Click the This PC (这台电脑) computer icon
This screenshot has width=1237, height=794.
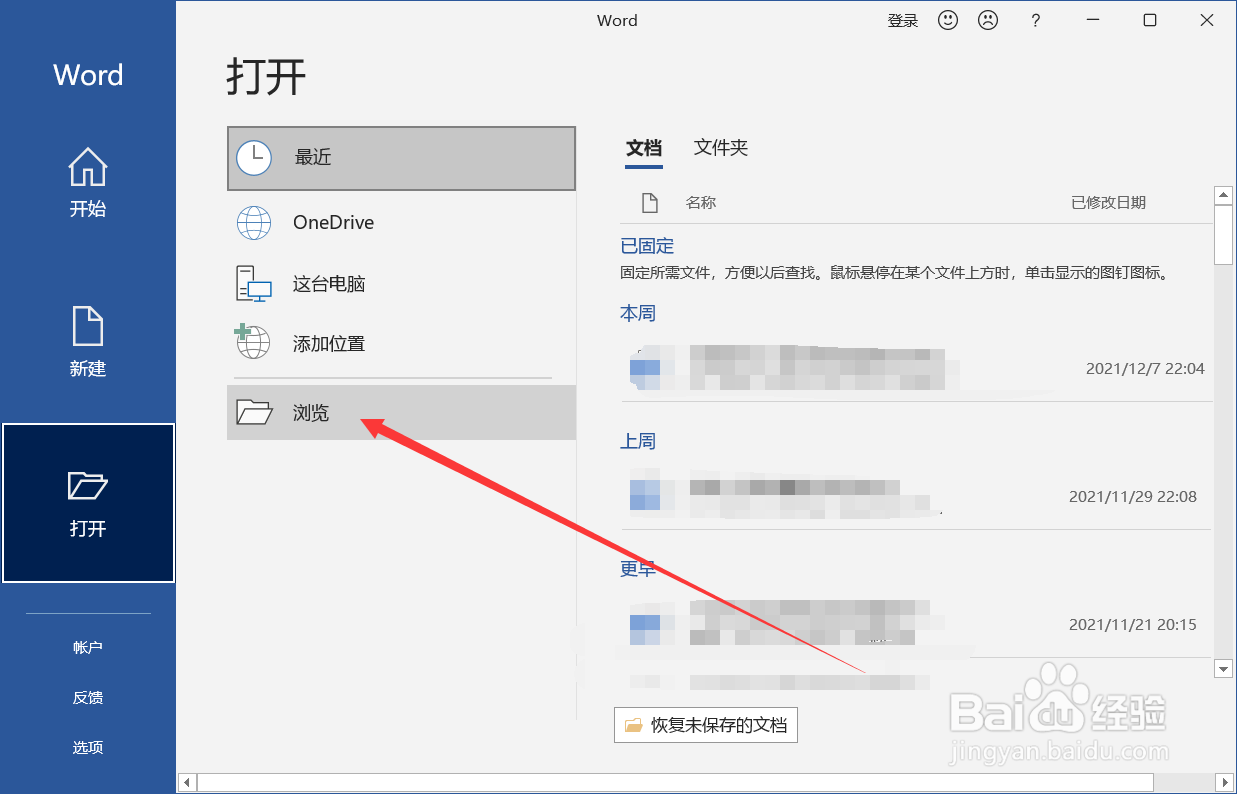253,282
